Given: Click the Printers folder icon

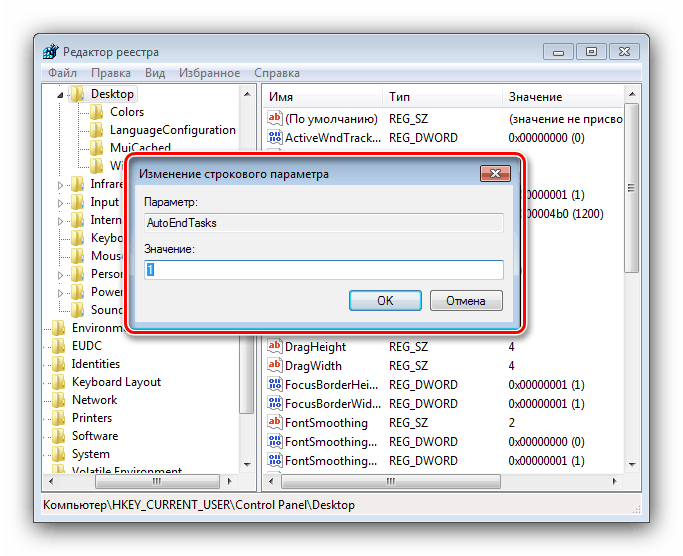Looking at the screenshot, I should point(58,418).
